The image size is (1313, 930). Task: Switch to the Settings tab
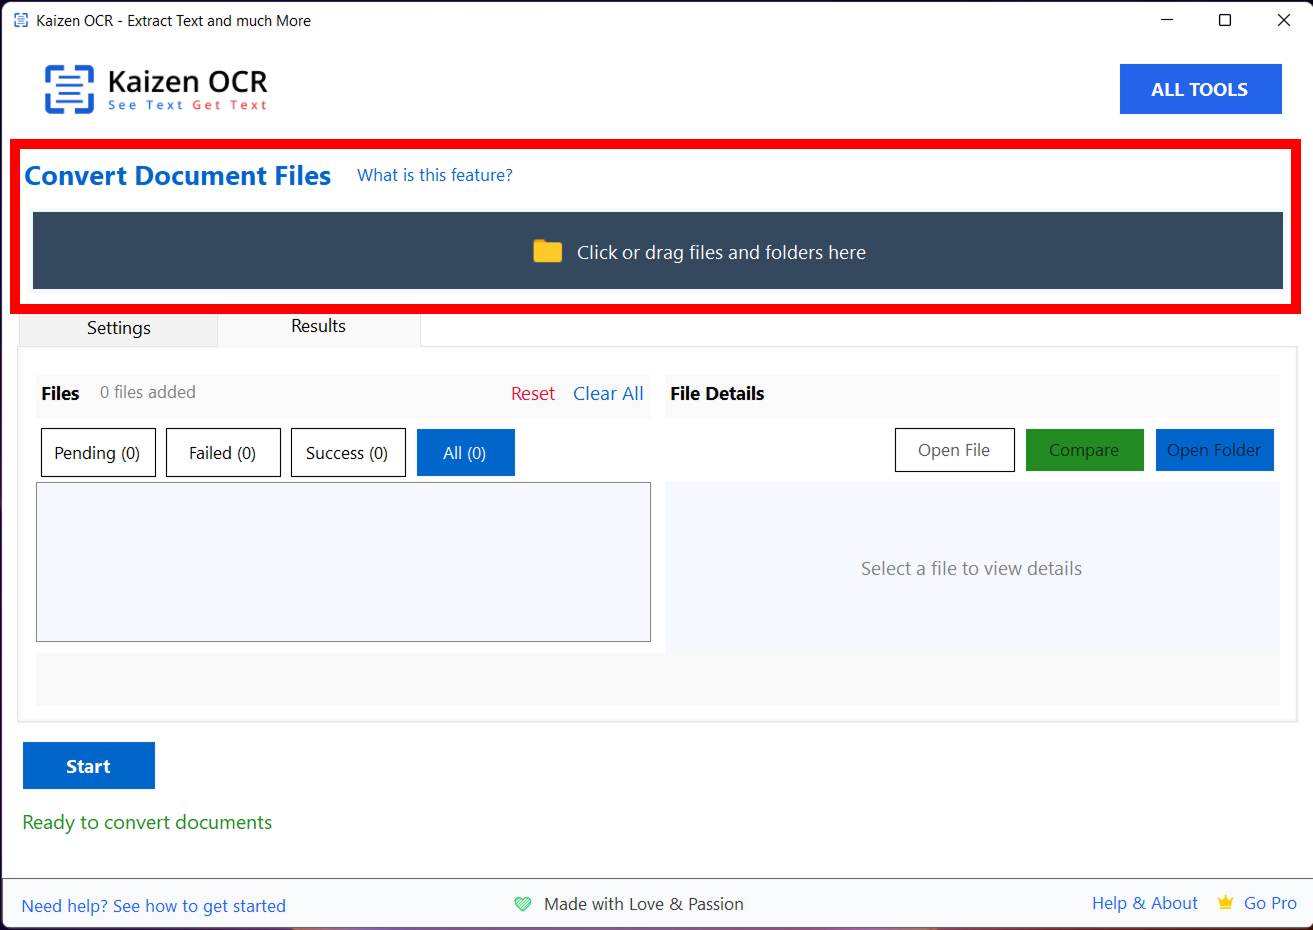pos(118,328)
